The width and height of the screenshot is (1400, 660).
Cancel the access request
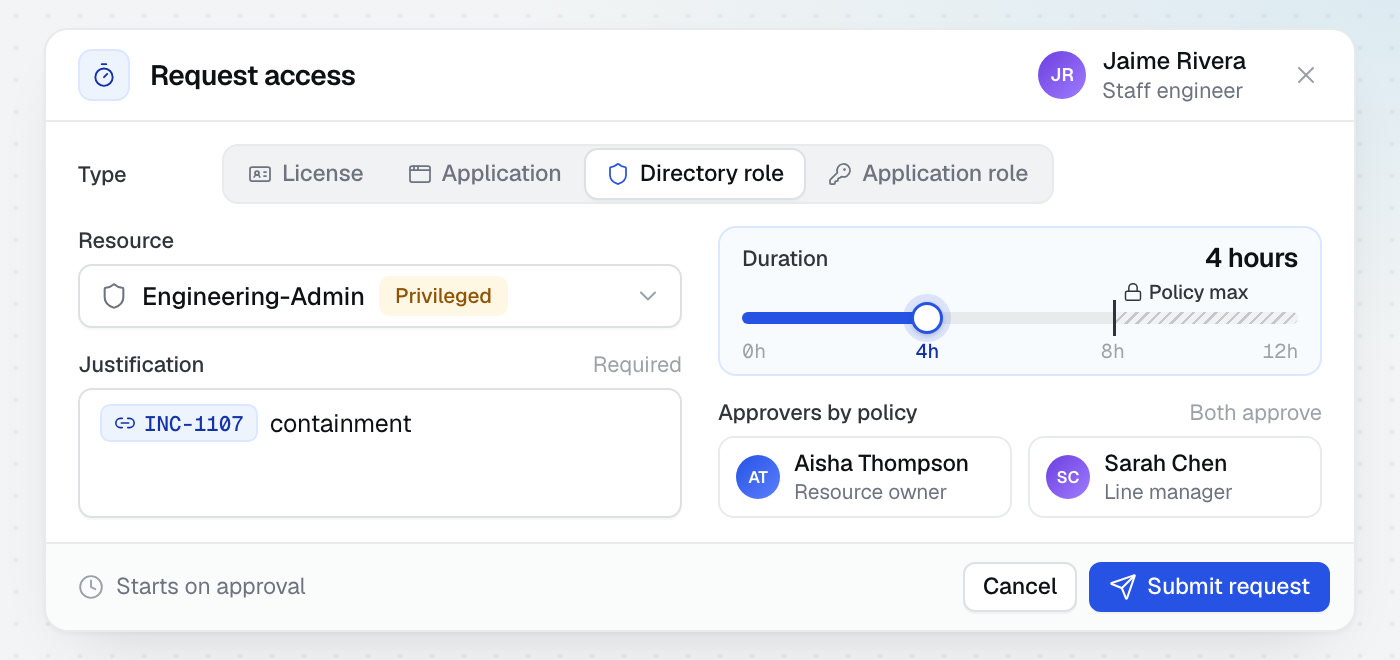(1020, 587)
